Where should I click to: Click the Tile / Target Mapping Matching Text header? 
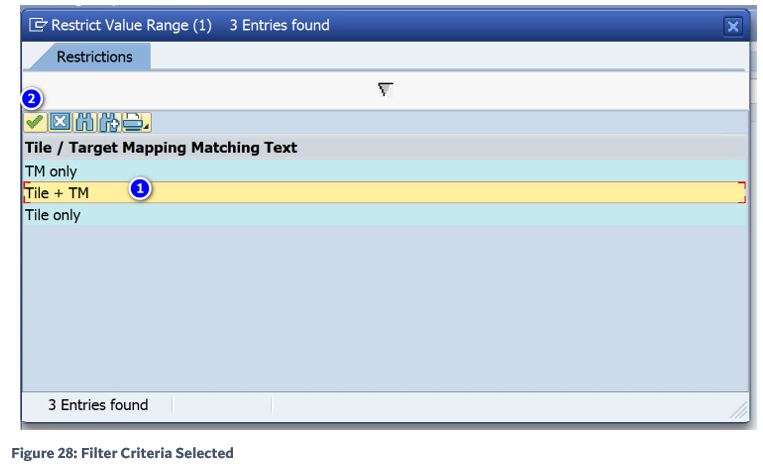[x=160, y=148]
